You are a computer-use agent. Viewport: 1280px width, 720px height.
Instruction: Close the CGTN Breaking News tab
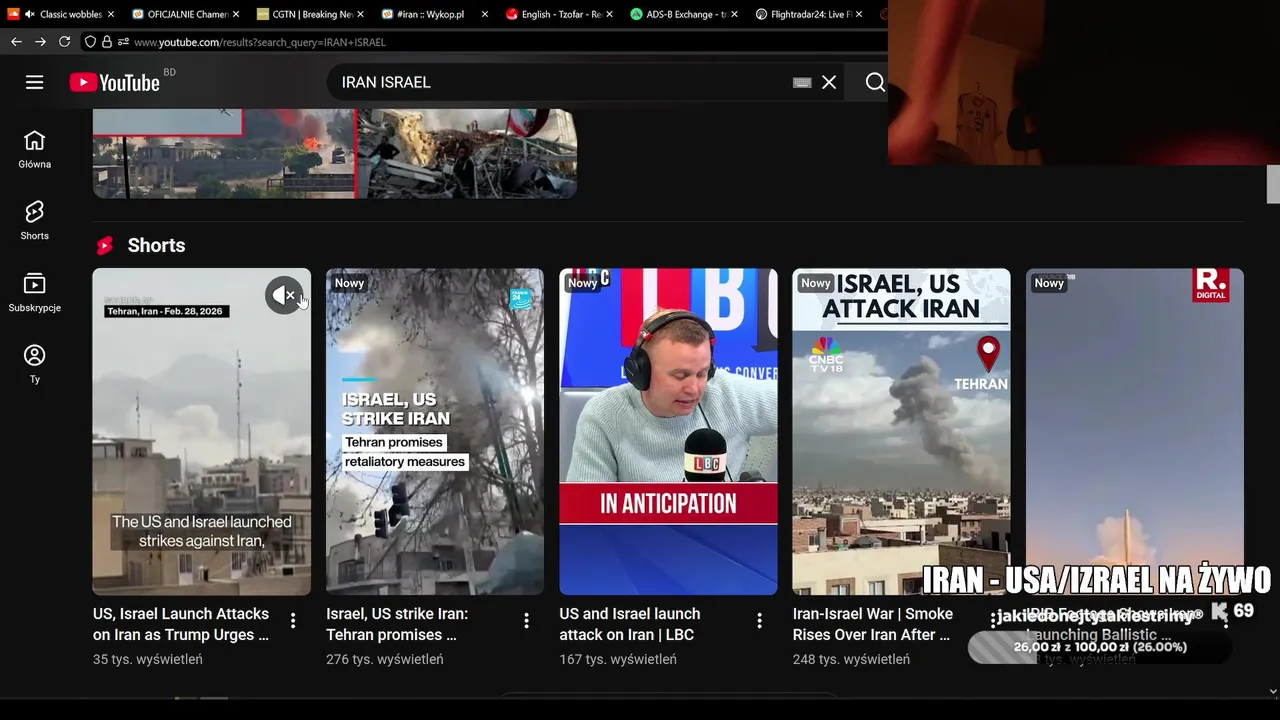[x=360, y=14]
